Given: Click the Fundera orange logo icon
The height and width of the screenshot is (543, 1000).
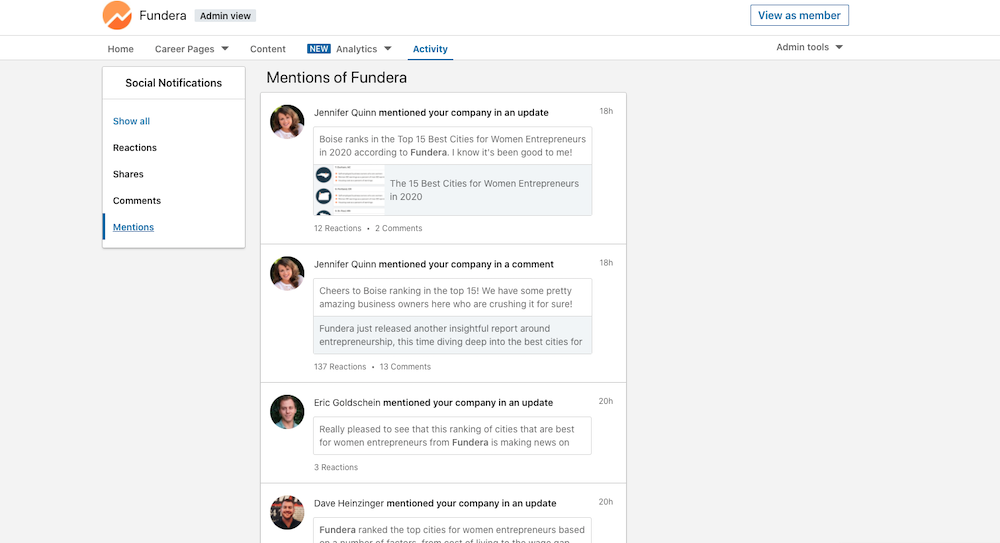Looking at the screenshot, I should click(x=117, y=15).
